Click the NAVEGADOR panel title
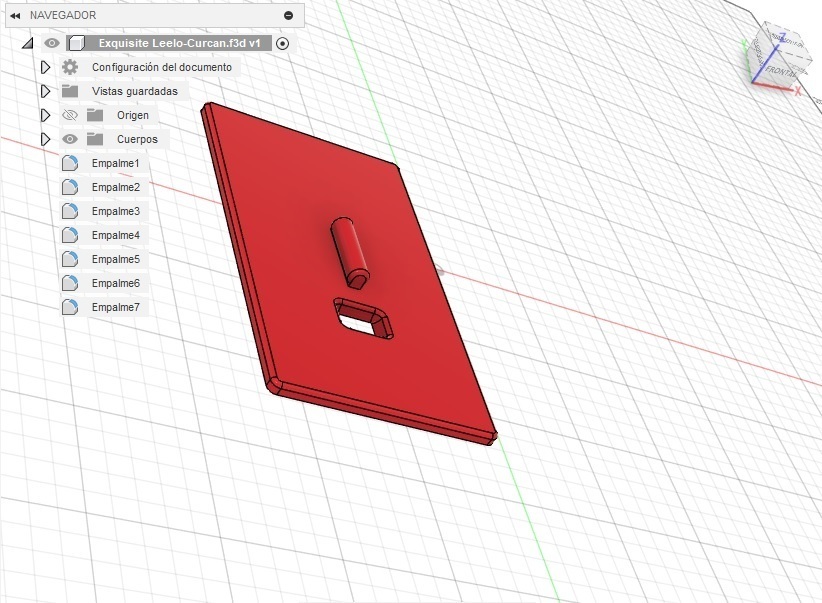 pyautogui.click(x=63, y=15)
